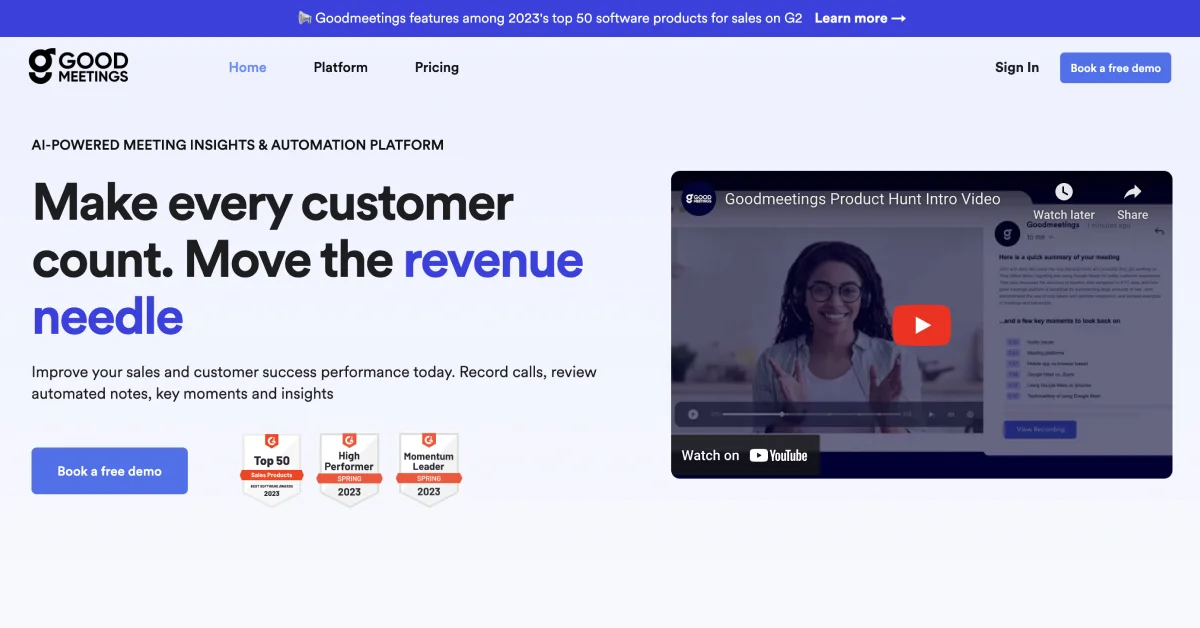Click the large Book a free demo button below the tagline
1200x628 pixels.
tap(110, 471)
